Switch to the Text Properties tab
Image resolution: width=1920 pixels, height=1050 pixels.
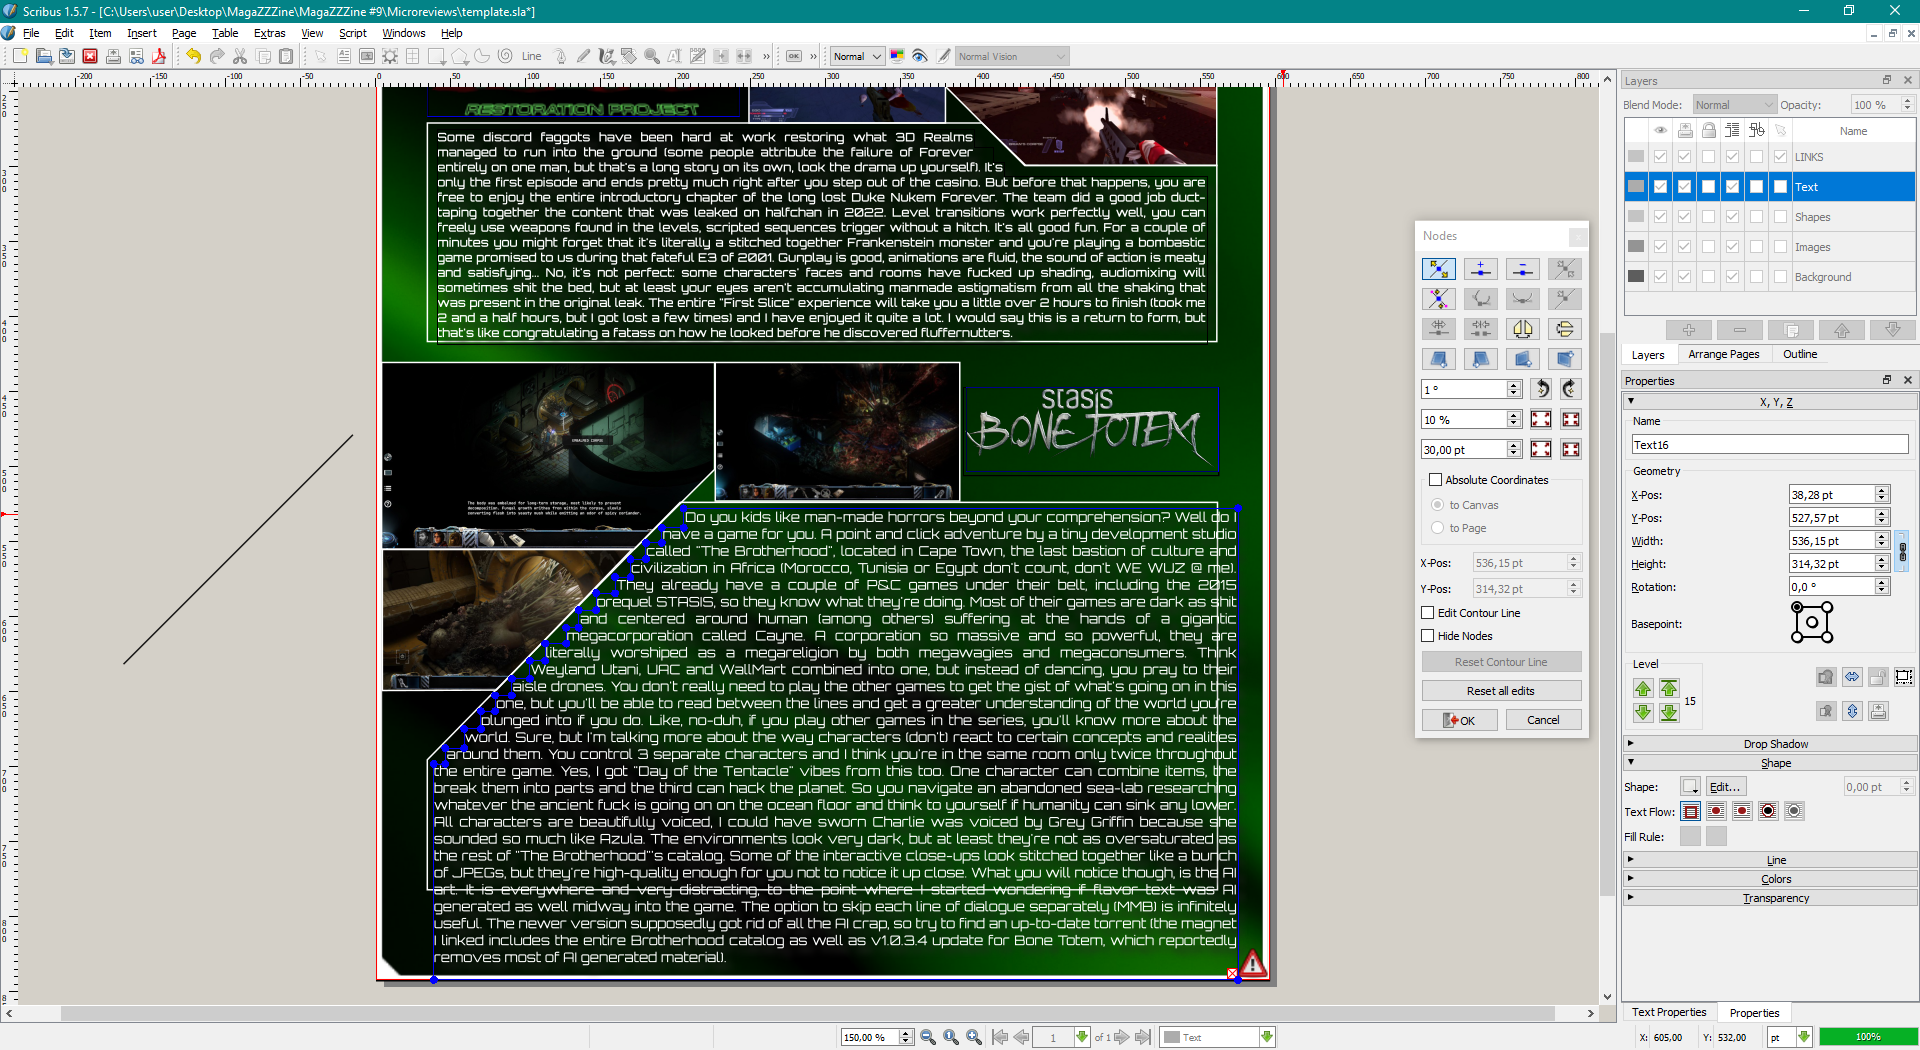[1669, 1012]
